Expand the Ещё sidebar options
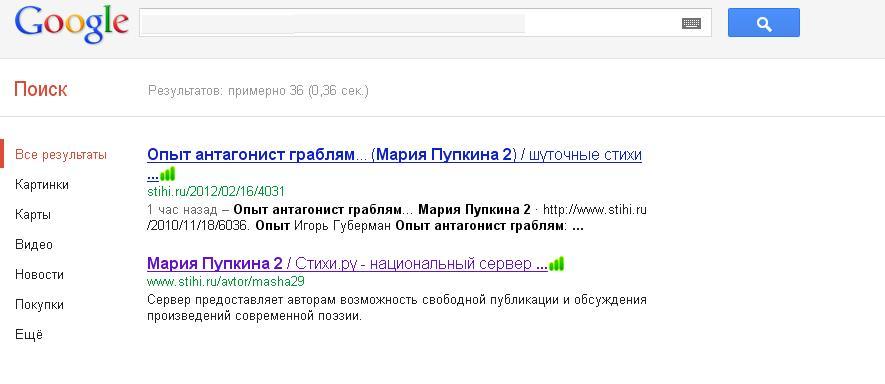885x384 pixels. (29, 334)
